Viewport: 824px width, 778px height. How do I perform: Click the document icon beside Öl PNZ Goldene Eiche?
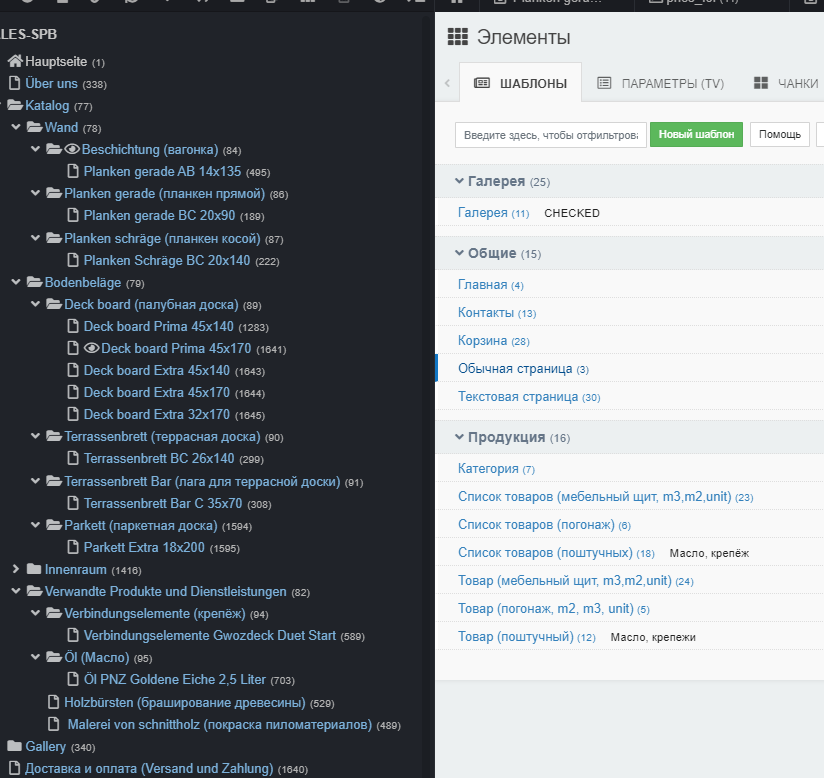click(73, 679)
